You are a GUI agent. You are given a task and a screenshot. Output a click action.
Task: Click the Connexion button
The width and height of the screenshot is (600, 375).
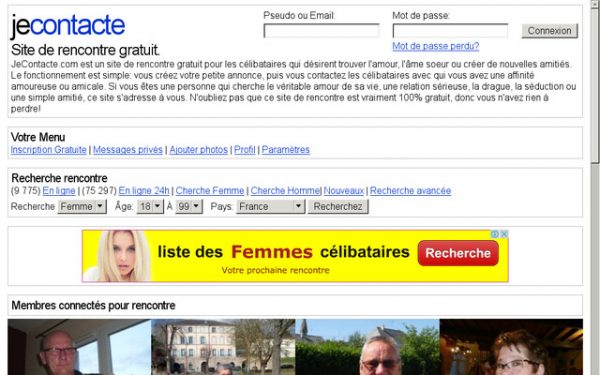coord(549,31)
